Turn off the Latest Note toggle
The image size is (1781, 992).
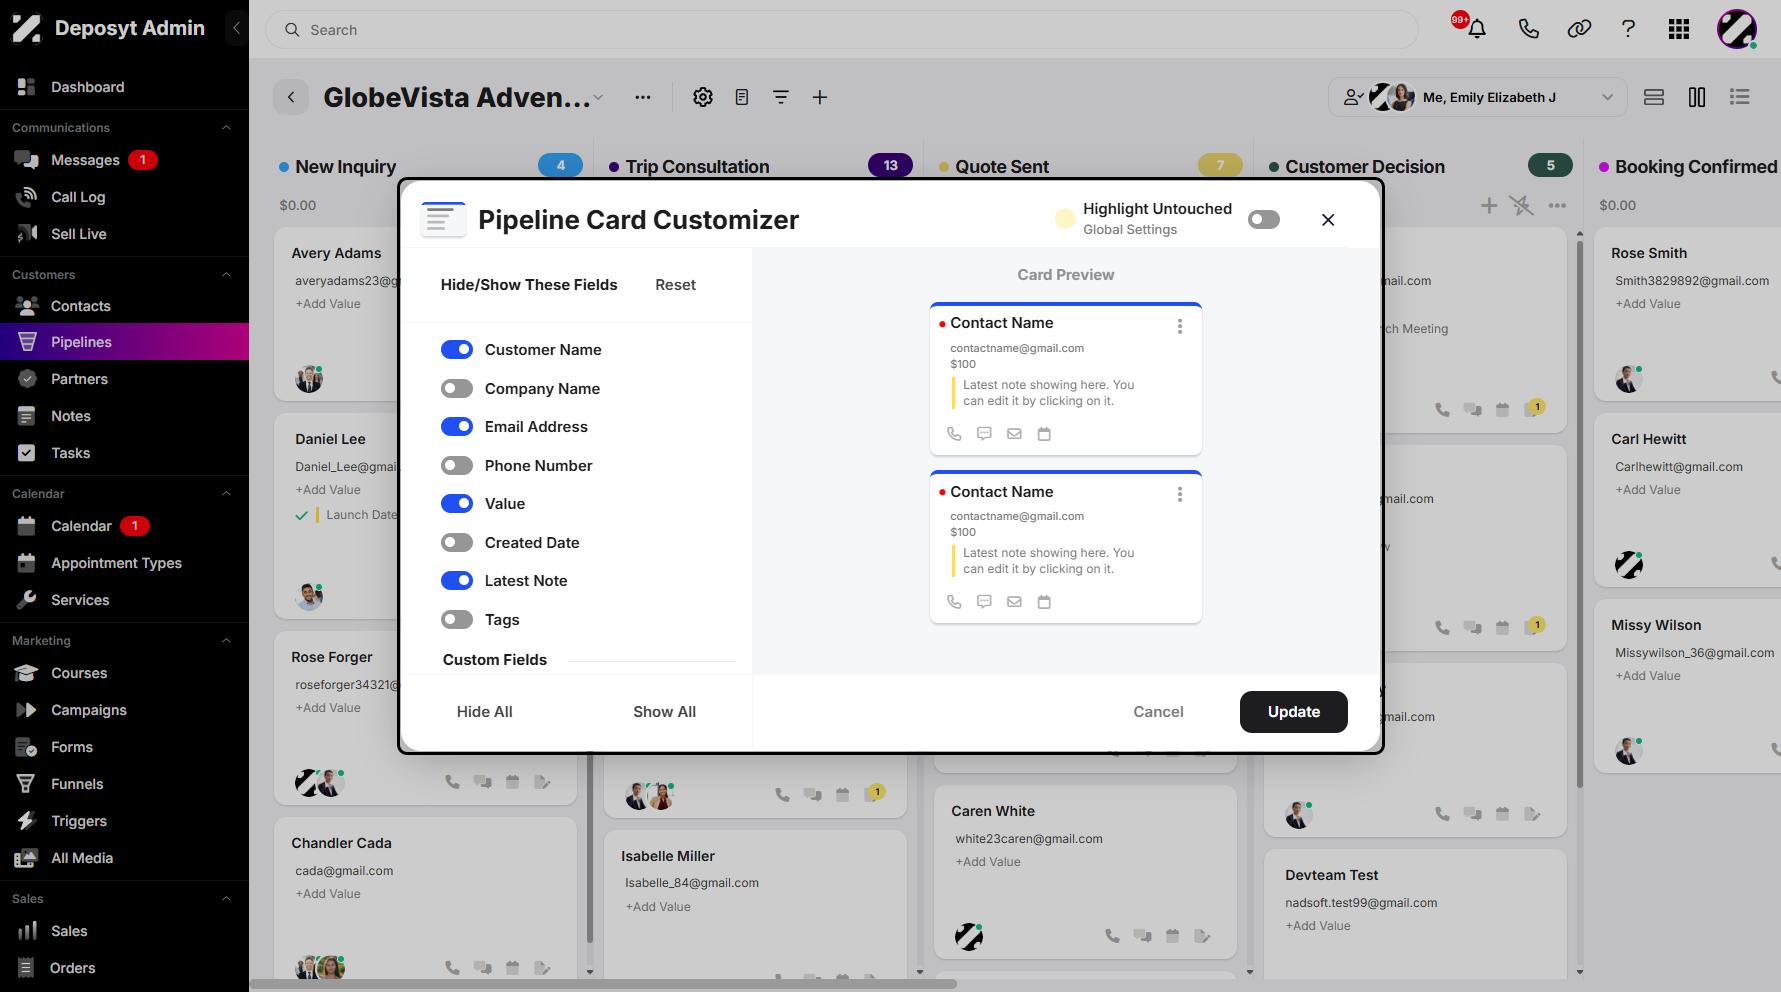pyautogui.click(x=457, y=580)
